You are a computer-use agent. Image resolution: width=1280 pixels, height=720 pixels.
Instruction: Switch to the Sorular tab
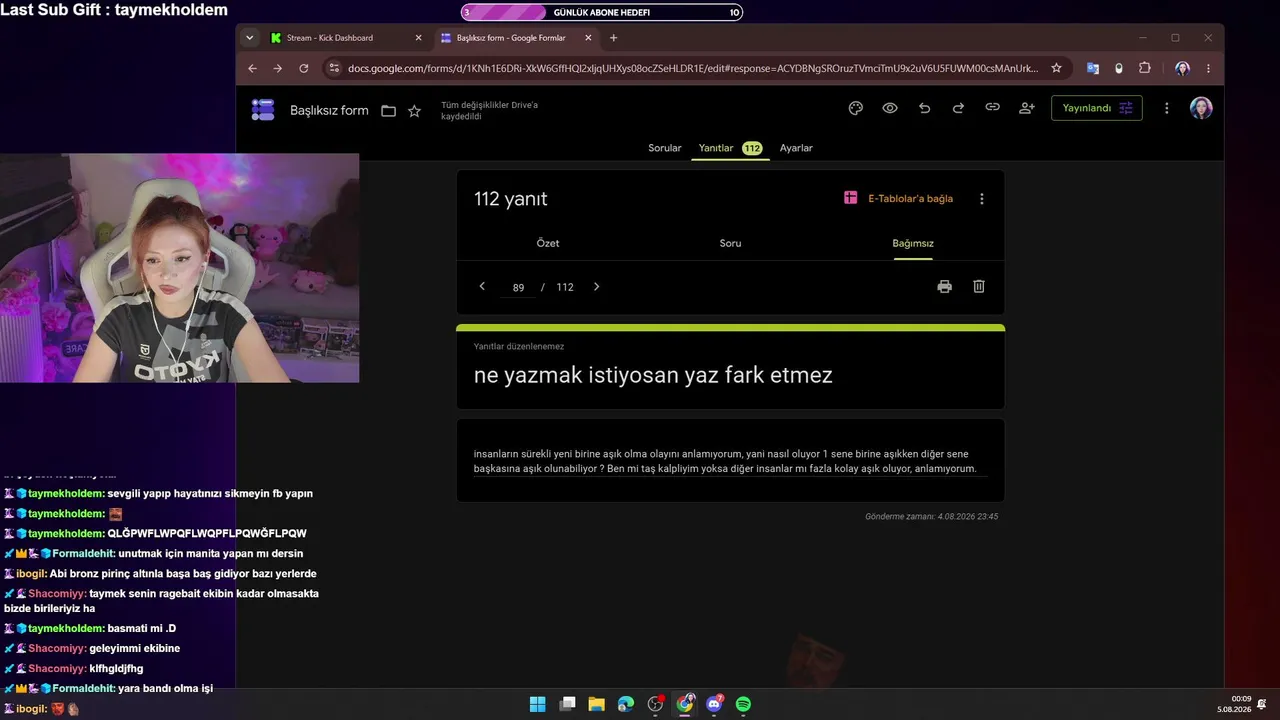click(x=665, y=148)
